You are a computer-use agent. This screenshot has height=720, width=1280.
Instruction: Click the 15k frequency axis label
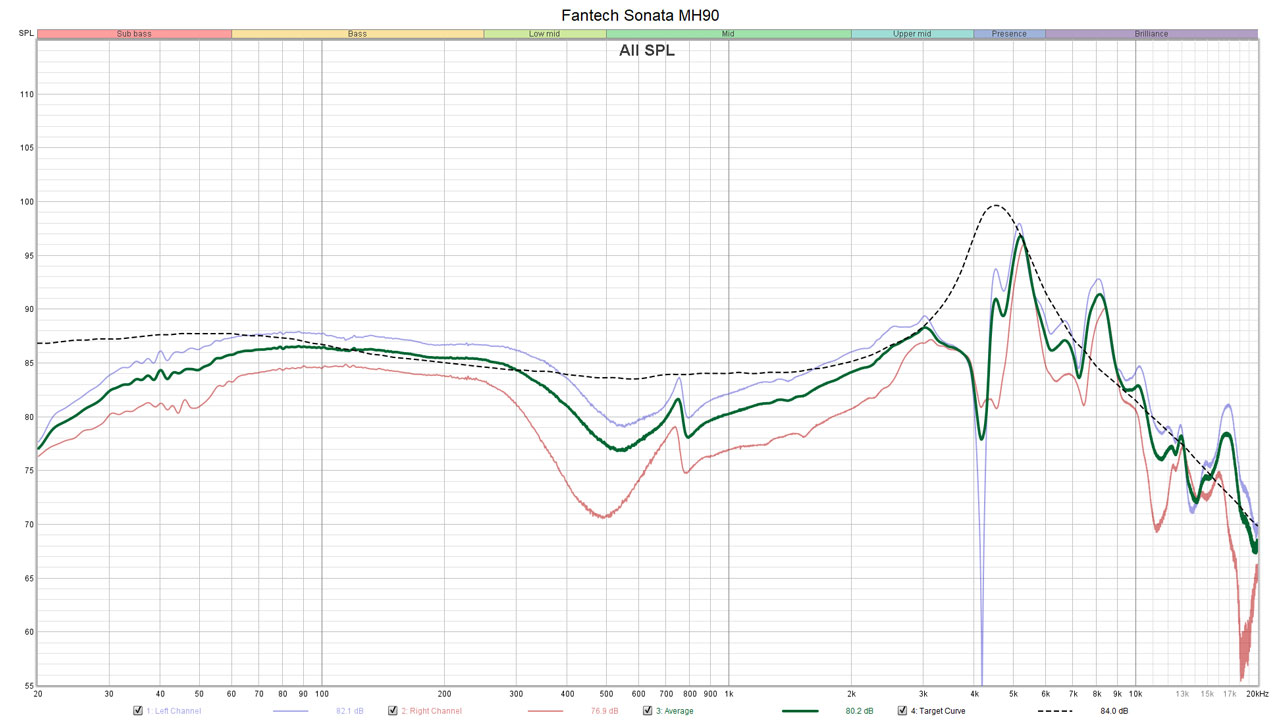click(1208, 693)
